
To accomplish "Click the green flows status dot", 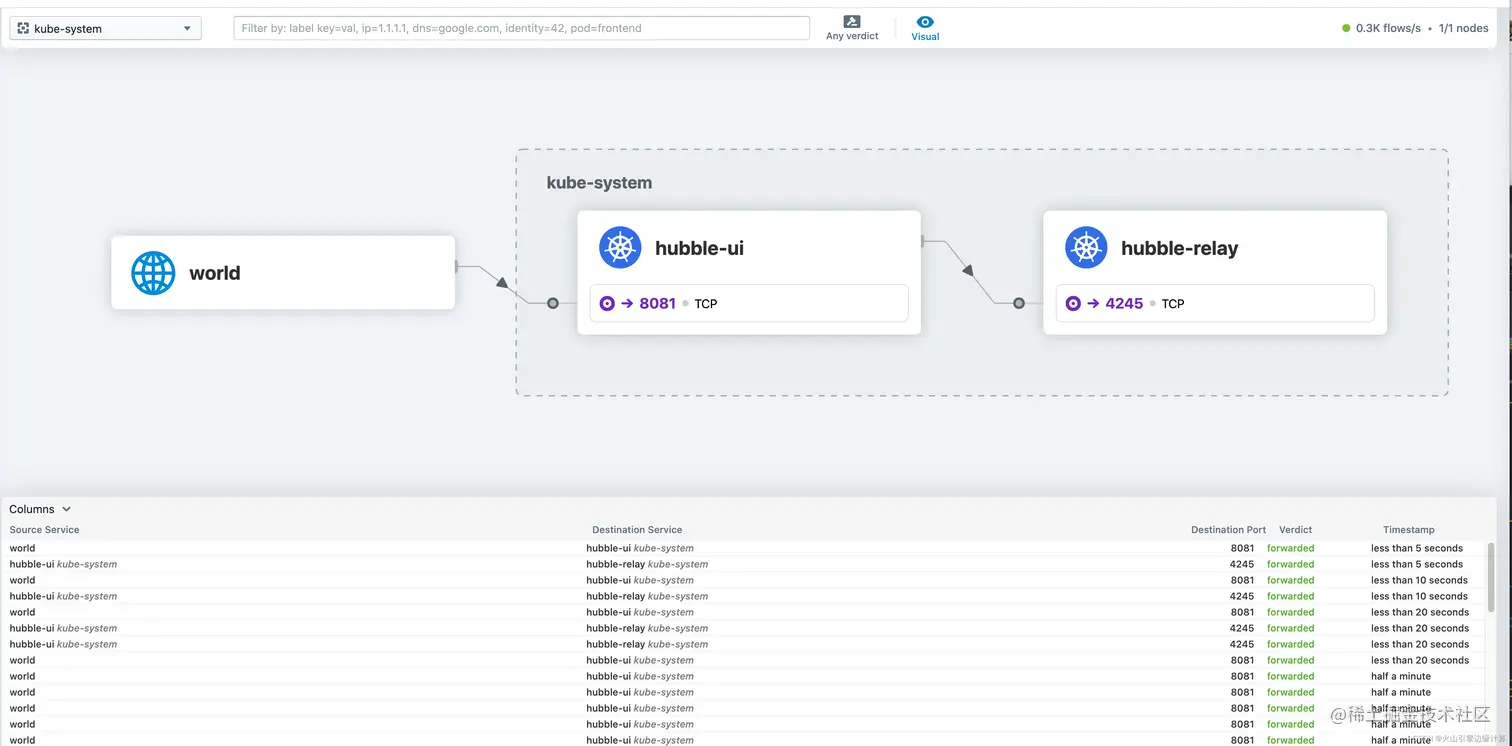I will [1346, 28].
